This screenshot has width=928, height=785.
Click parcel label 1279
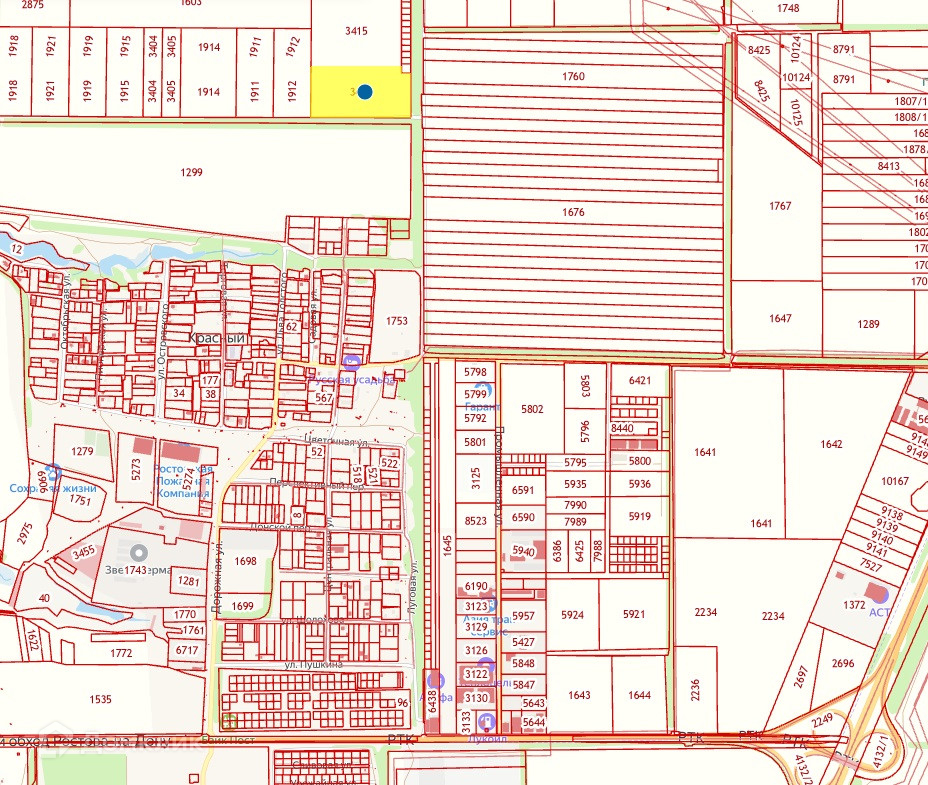tap(82, 451)
